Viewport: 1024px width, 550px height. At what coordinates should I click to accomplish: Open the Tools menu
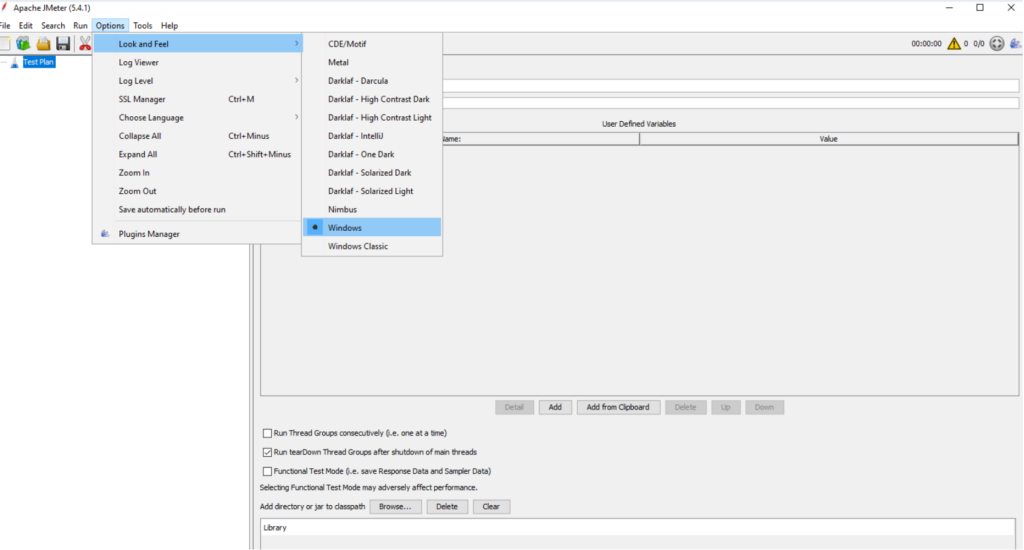[x=143, y=25]
